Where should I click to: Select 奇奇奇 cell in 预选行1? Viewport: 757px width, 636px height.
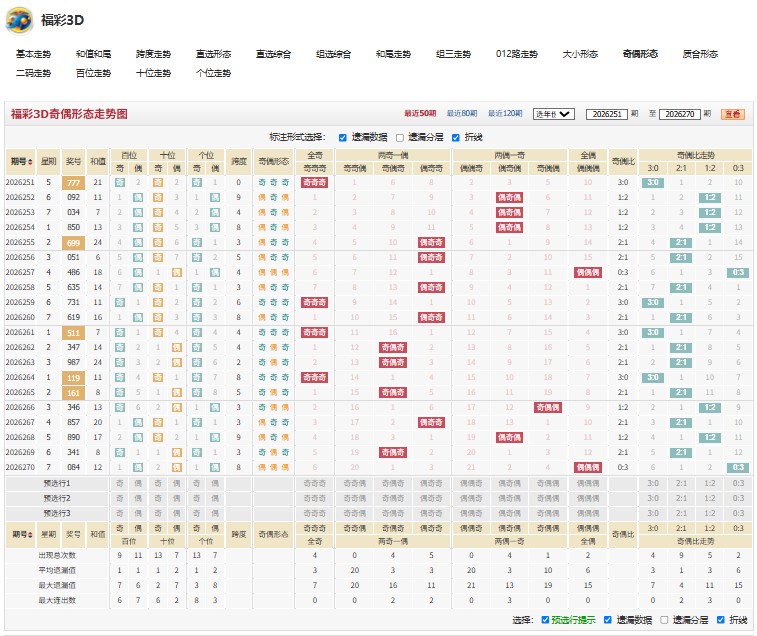tap(314, 483)
